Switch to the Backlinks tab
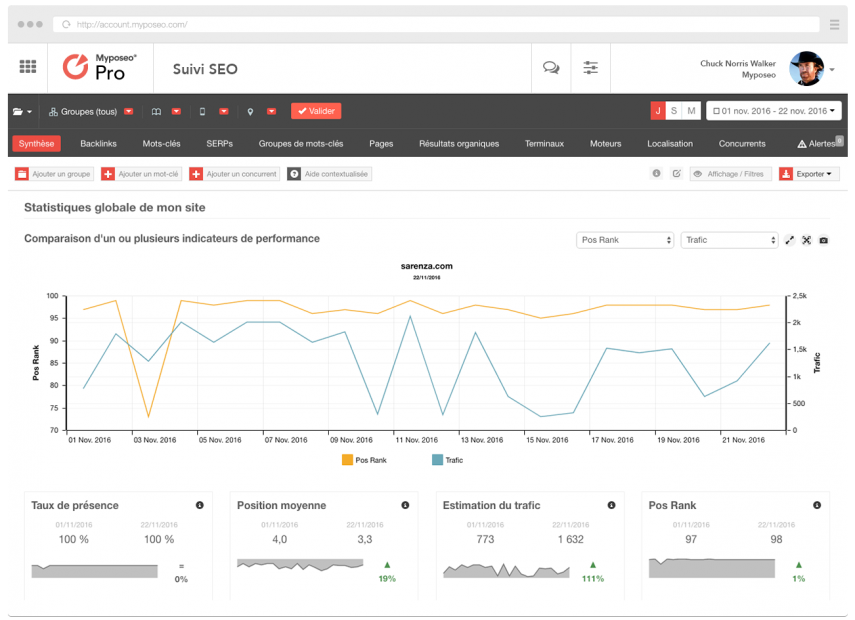855x620 pixels. pos(98,144)
